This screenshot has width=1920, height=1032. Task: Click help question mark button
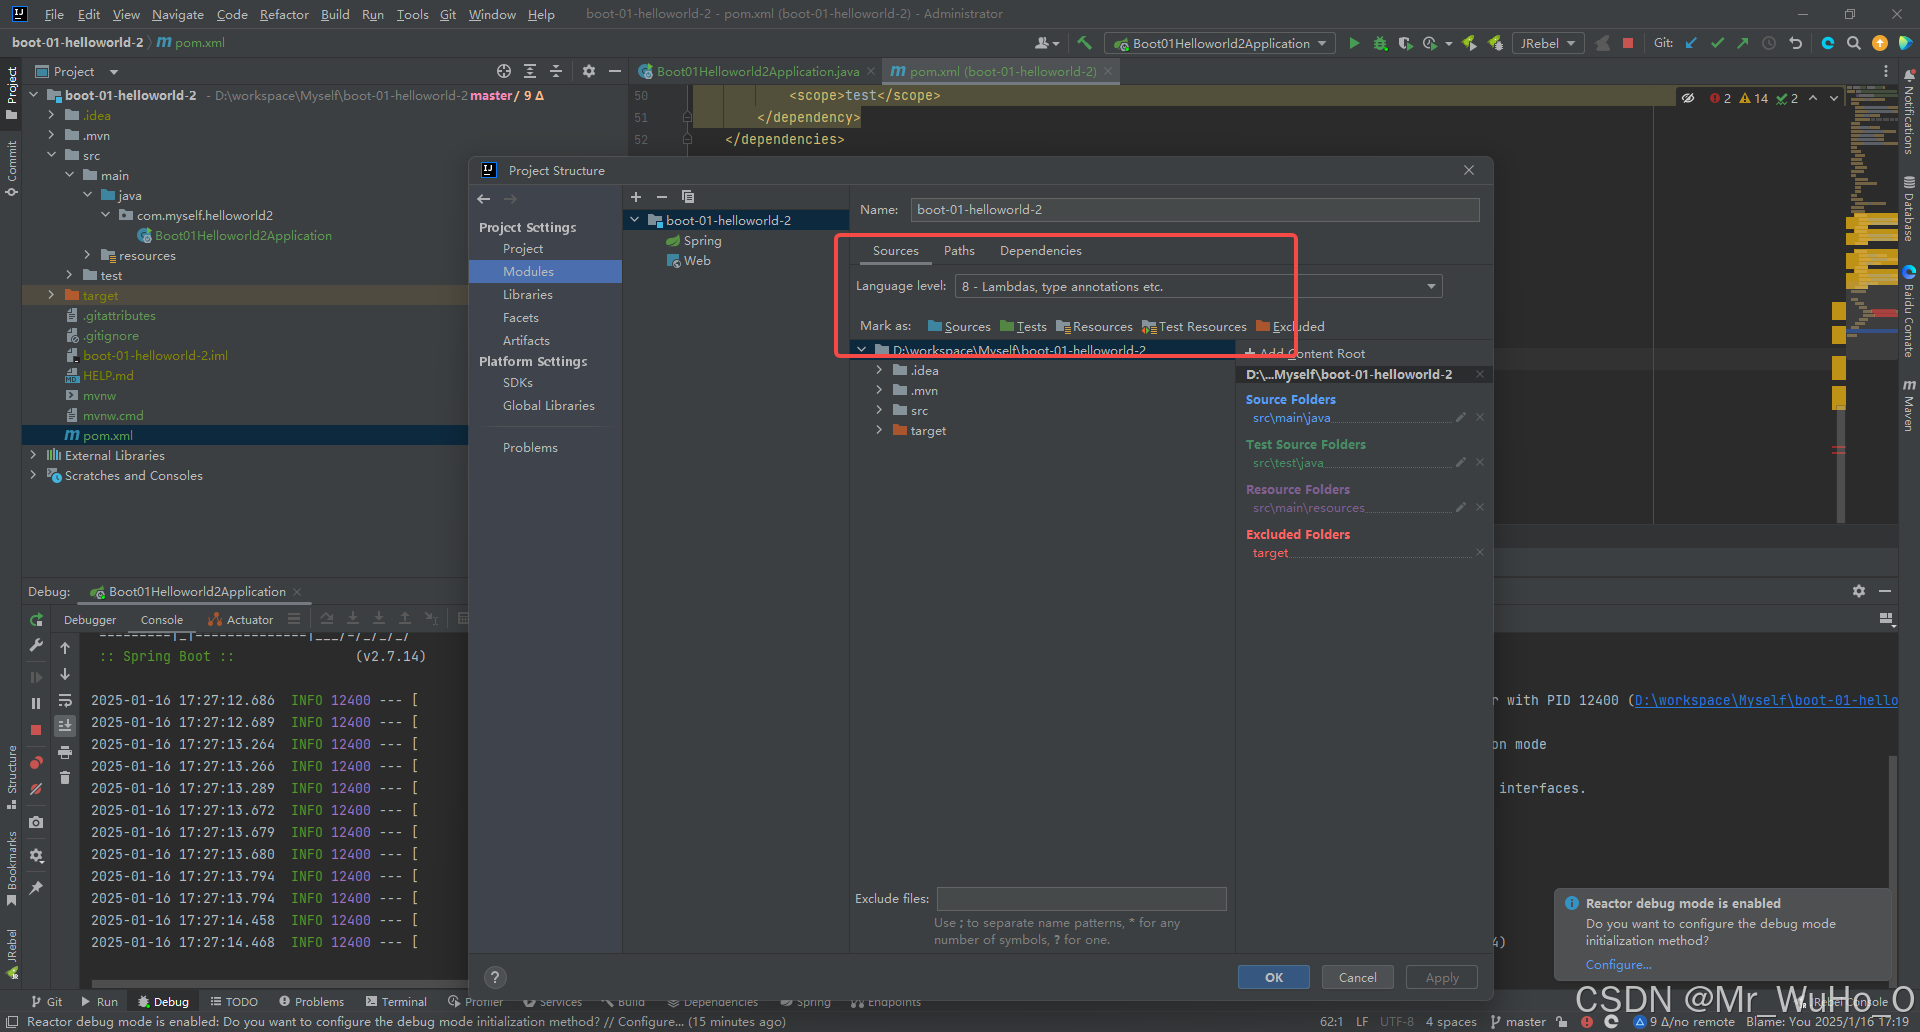(495, 977)
